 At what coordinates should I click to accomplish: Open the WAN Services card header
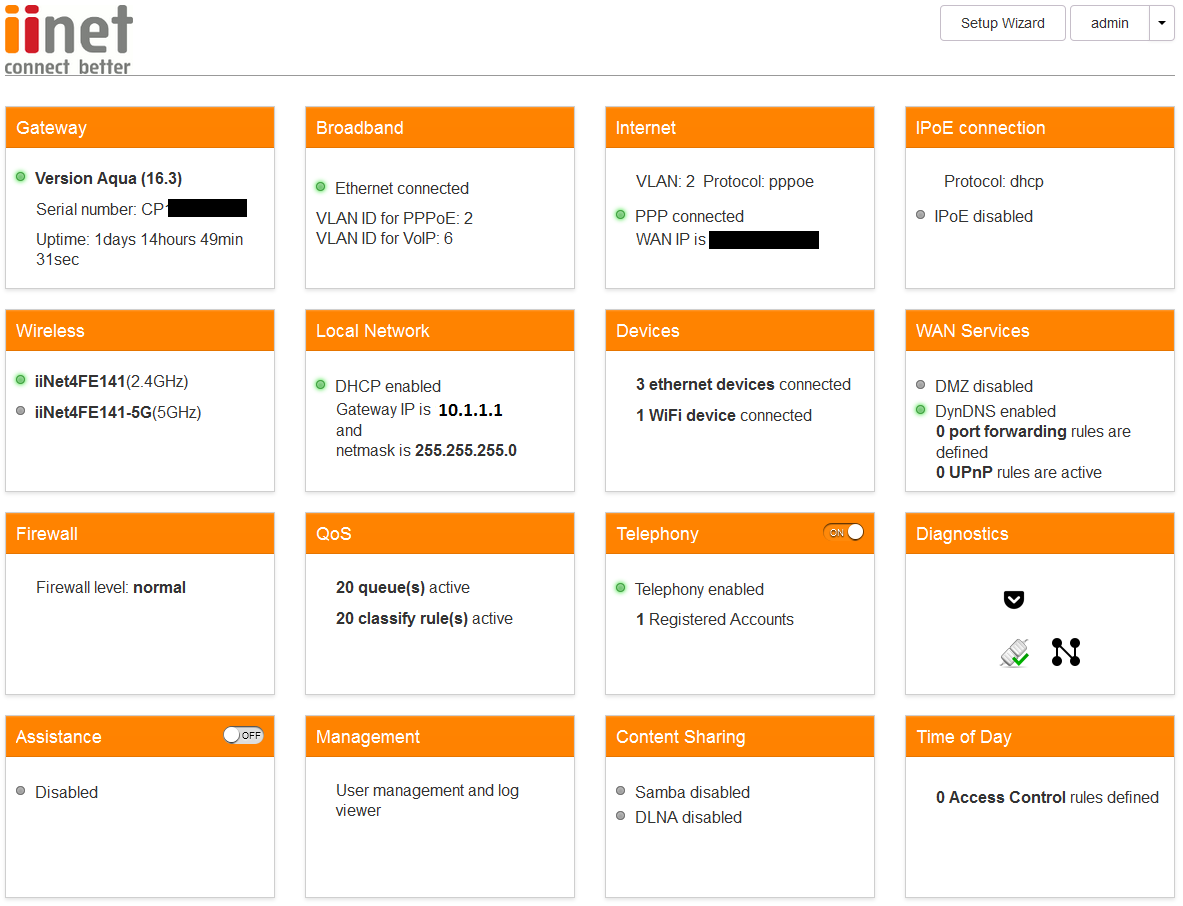(1040, 330)
